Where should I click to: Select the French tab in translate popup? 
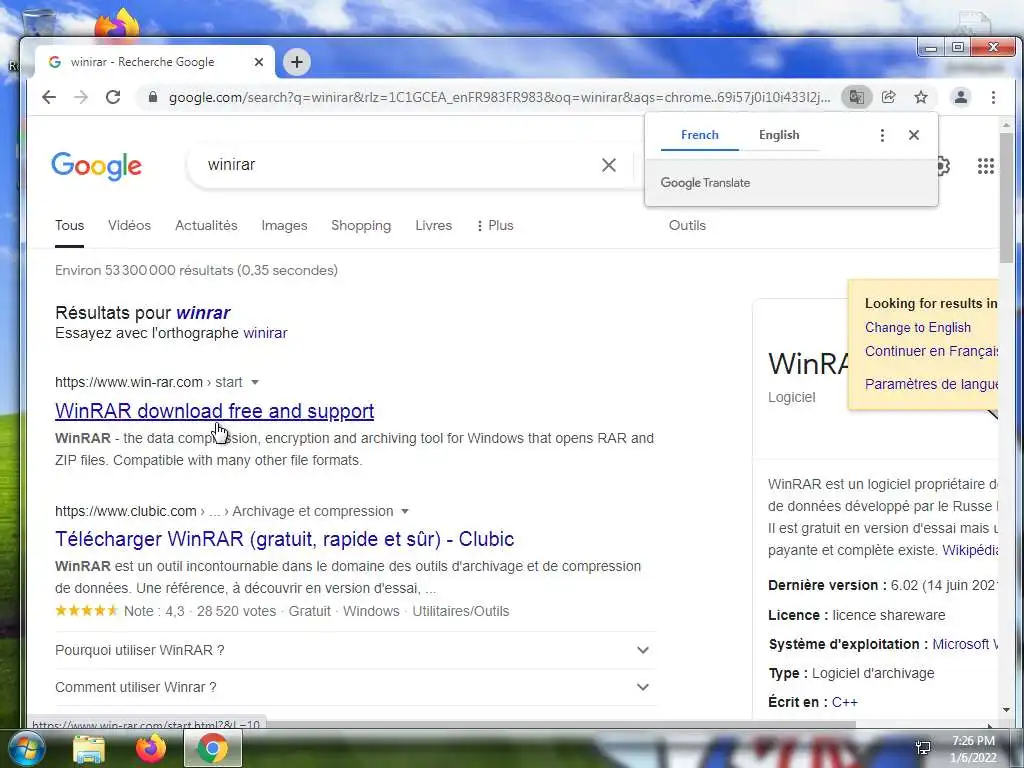tap(699, 135)
